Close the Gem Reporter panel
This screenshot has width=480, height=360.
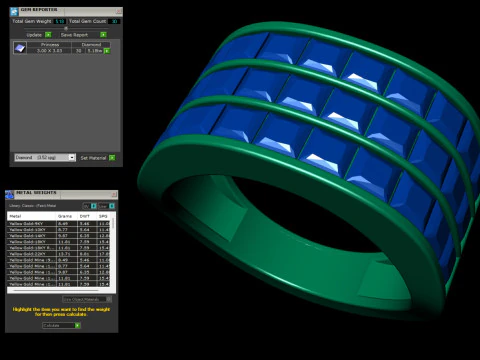[118, 11]
